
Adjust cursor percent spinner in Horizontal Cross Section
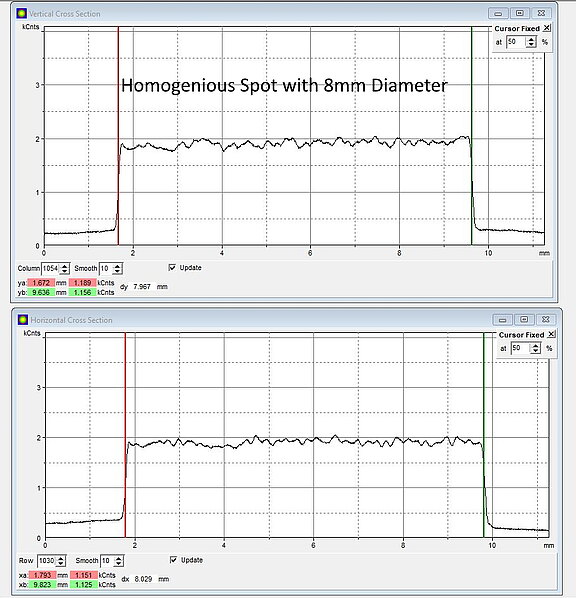pyautogui.click(x=536, y=348)
